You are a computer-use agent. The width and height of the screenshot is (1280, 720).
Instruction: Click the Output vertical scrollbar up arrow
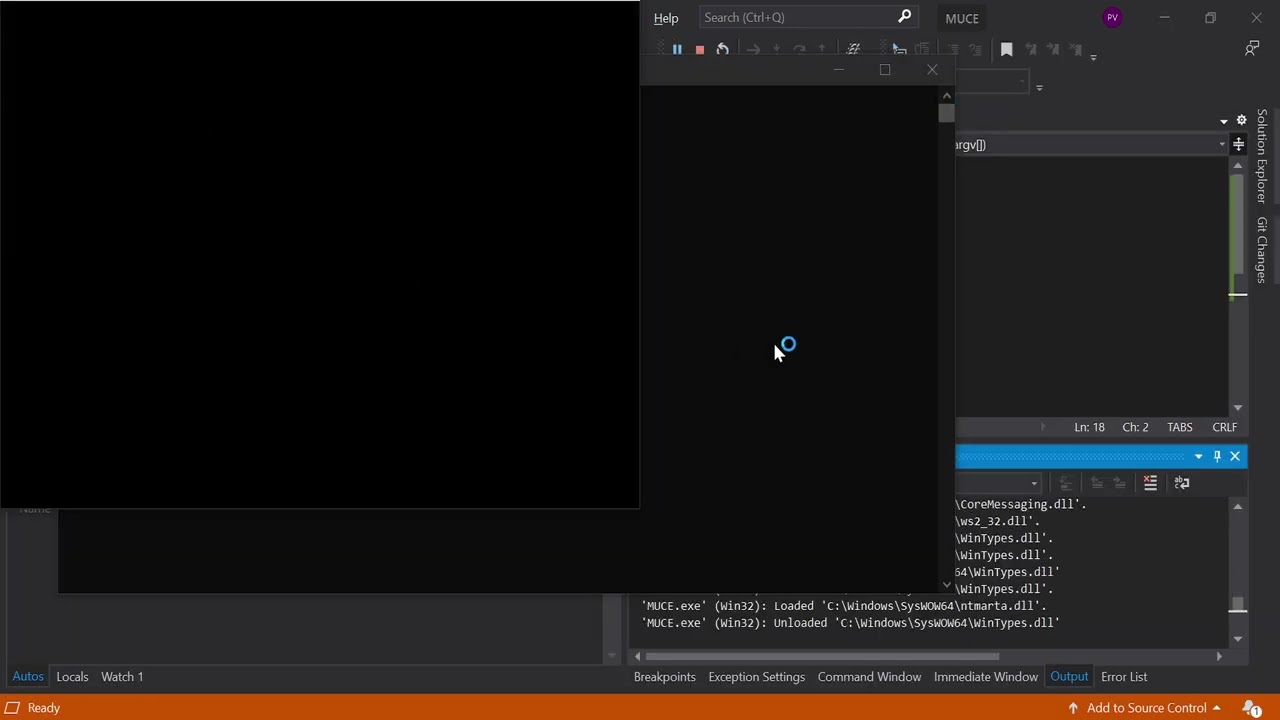pos(1238,507)
